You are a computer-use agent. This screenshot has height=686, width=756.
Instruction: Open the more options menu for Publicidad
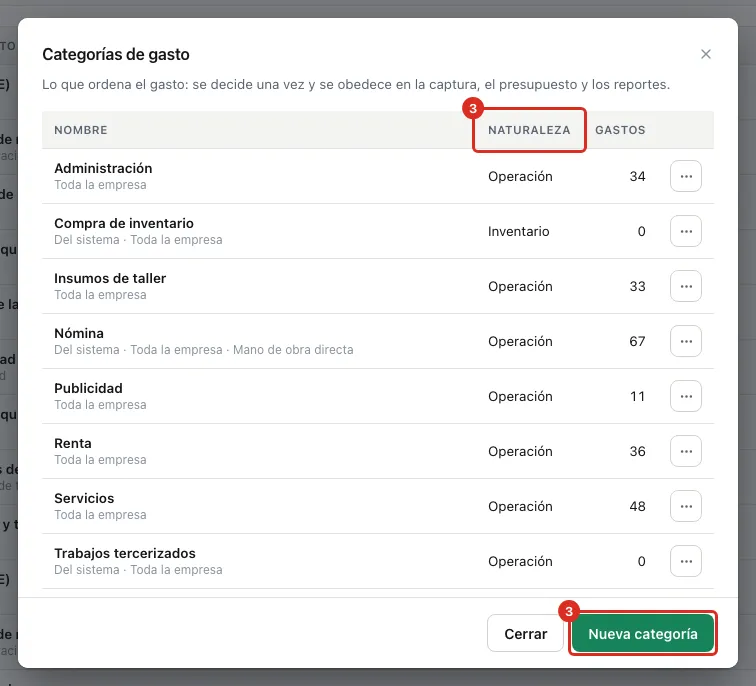[686, 396]
